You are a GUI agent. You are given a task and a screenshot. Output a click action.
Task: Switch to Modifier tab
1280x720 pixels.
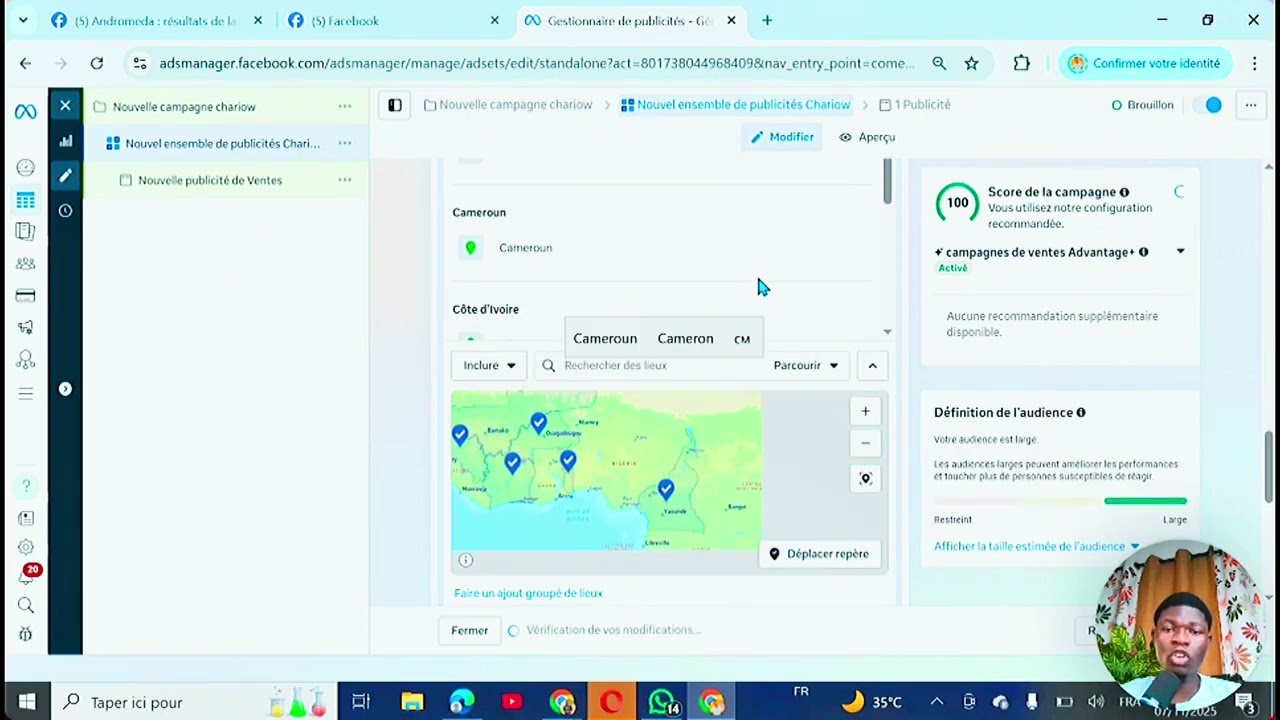point(782,137)
